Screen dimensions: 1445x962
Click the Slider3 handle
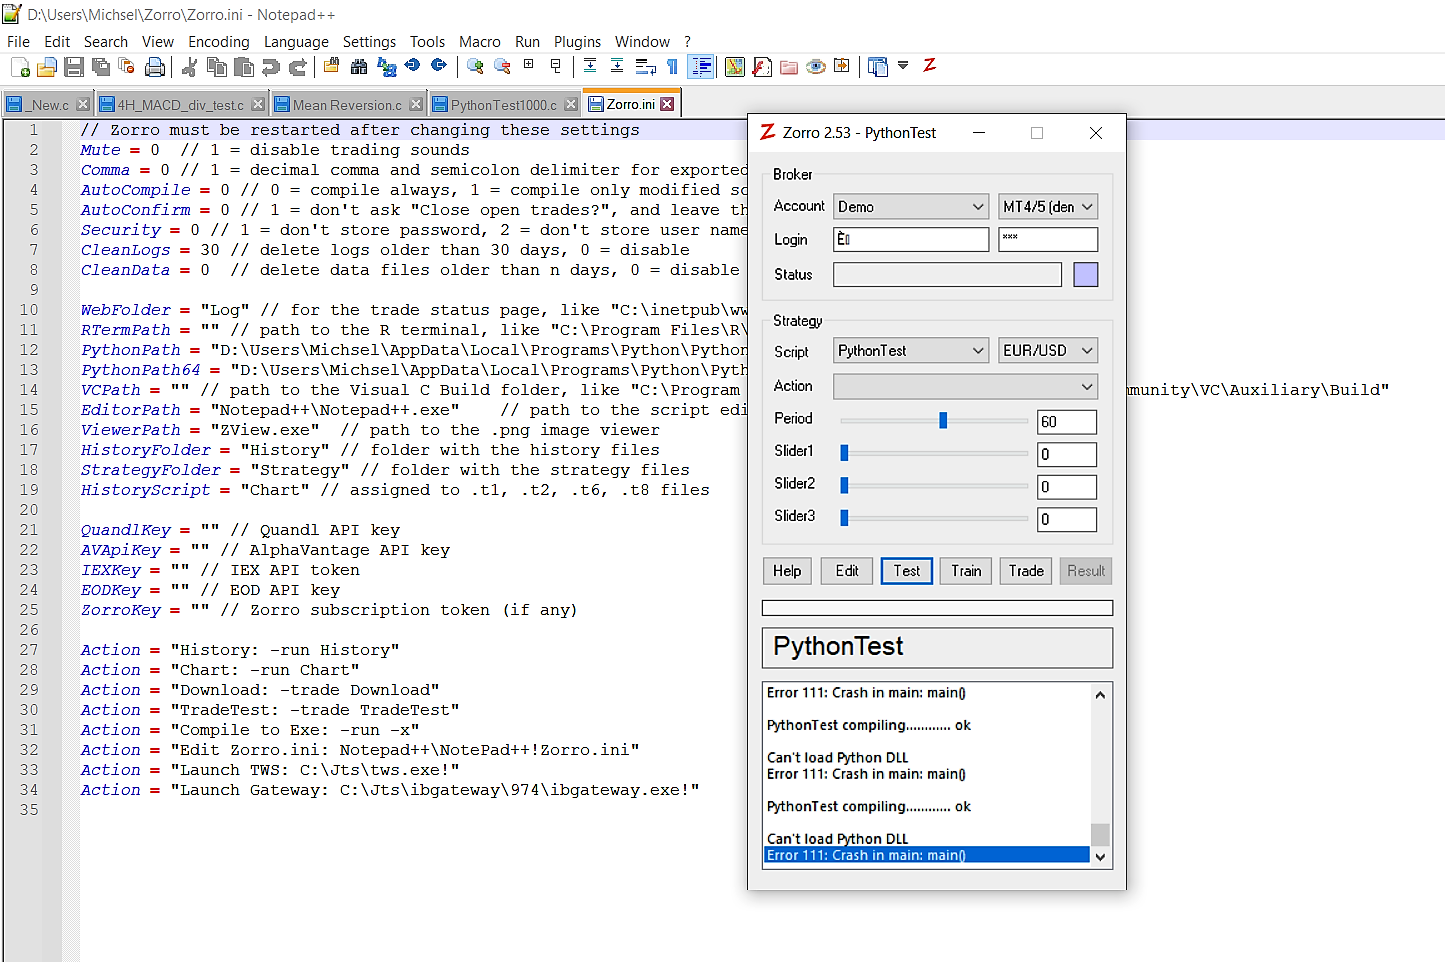tap(844, 518)
